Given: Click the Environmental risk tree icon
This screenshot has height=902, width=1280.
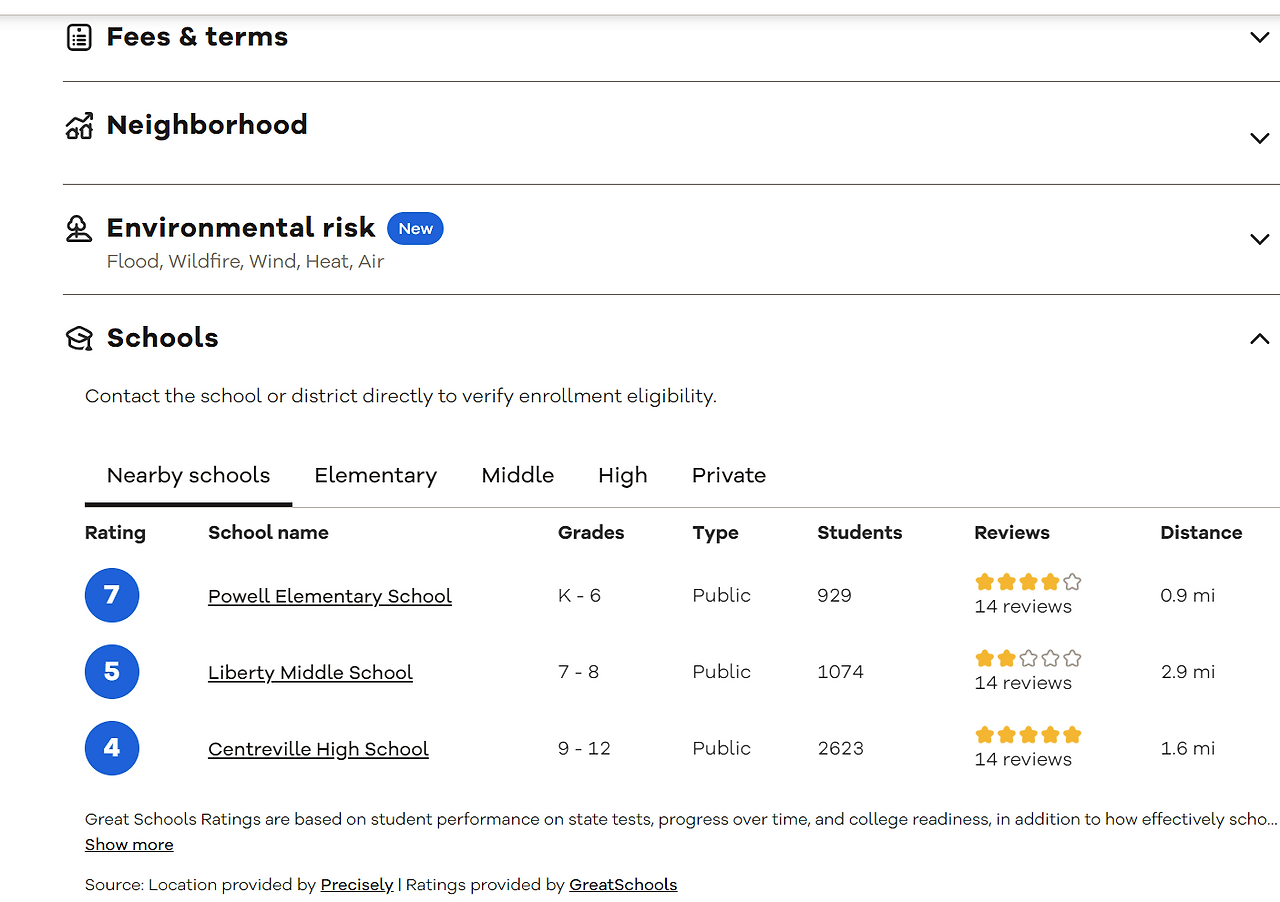Looking at the screenshot, I should pos(79,229).
